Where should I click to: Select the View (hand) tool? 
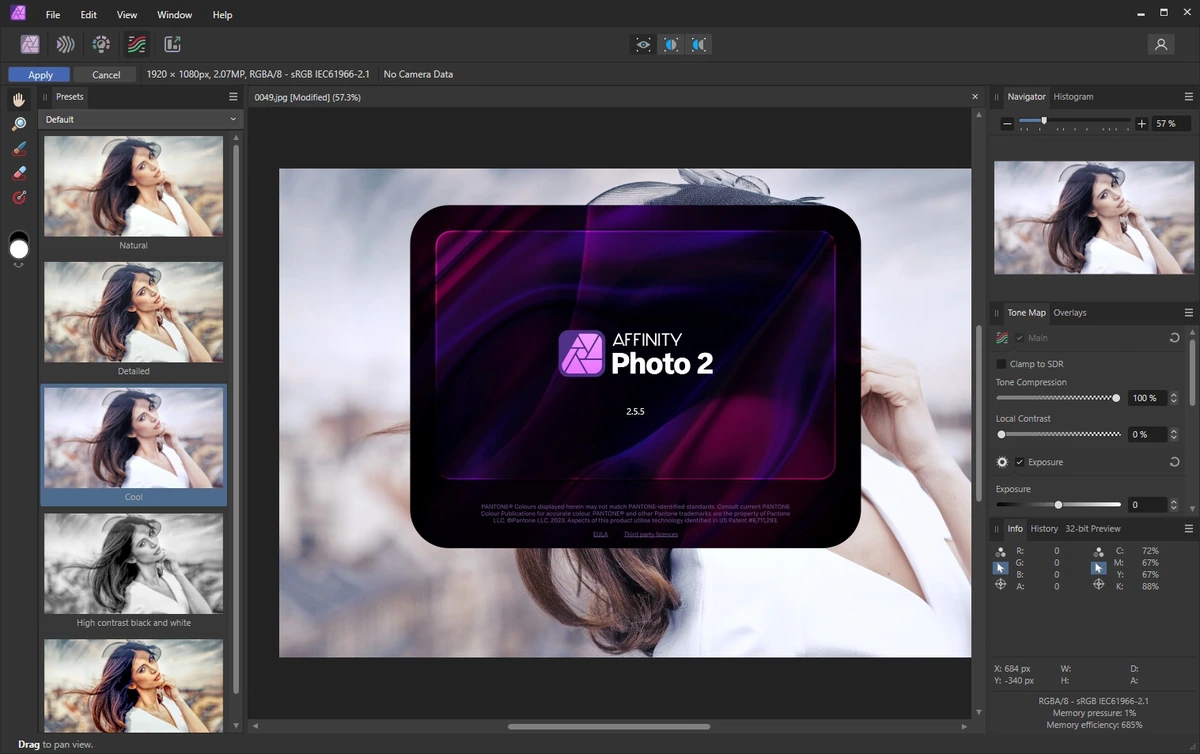point(19,100)
